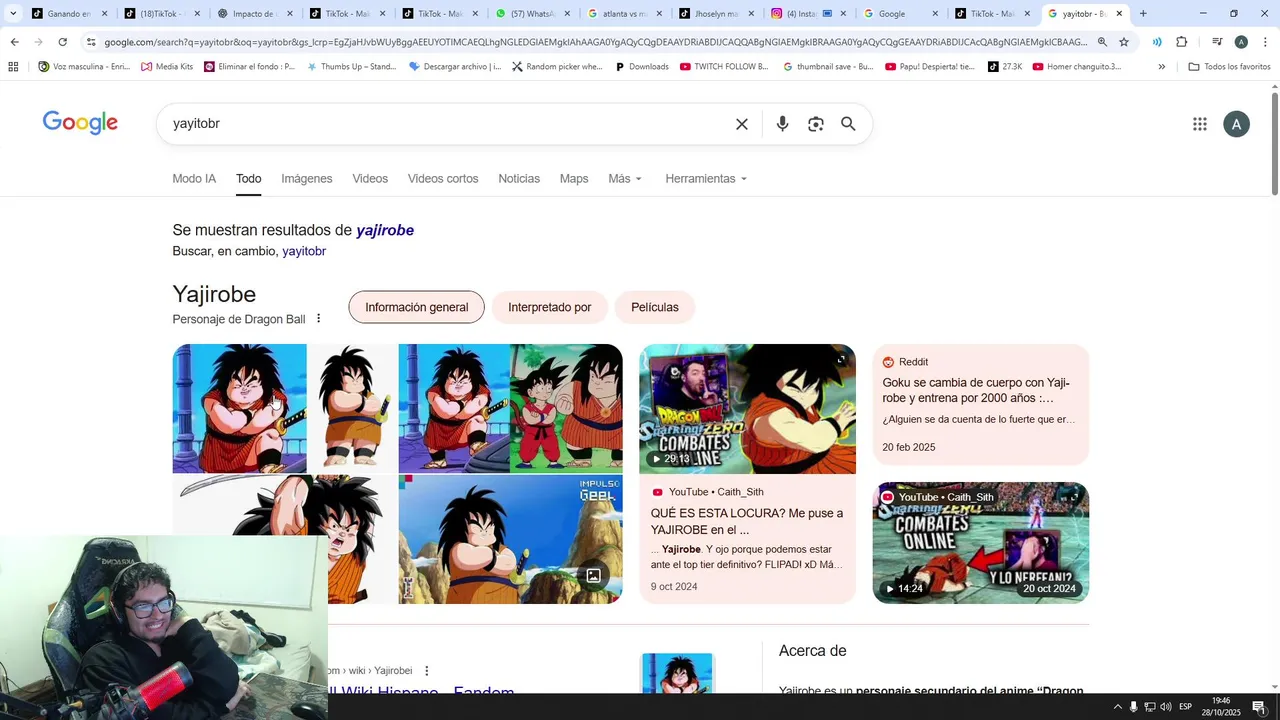Open more options for Fandom wiki result

[427, 671]
